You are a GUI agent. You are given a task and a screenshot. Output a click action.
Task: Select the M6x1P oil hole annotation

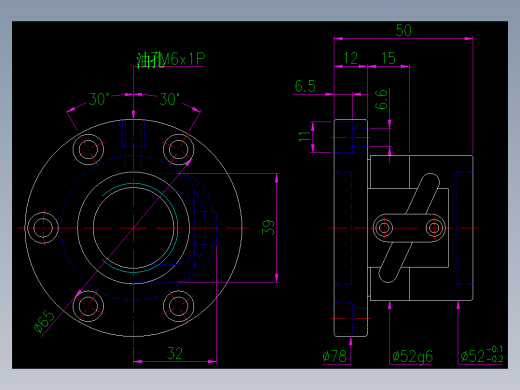[171, 60]
